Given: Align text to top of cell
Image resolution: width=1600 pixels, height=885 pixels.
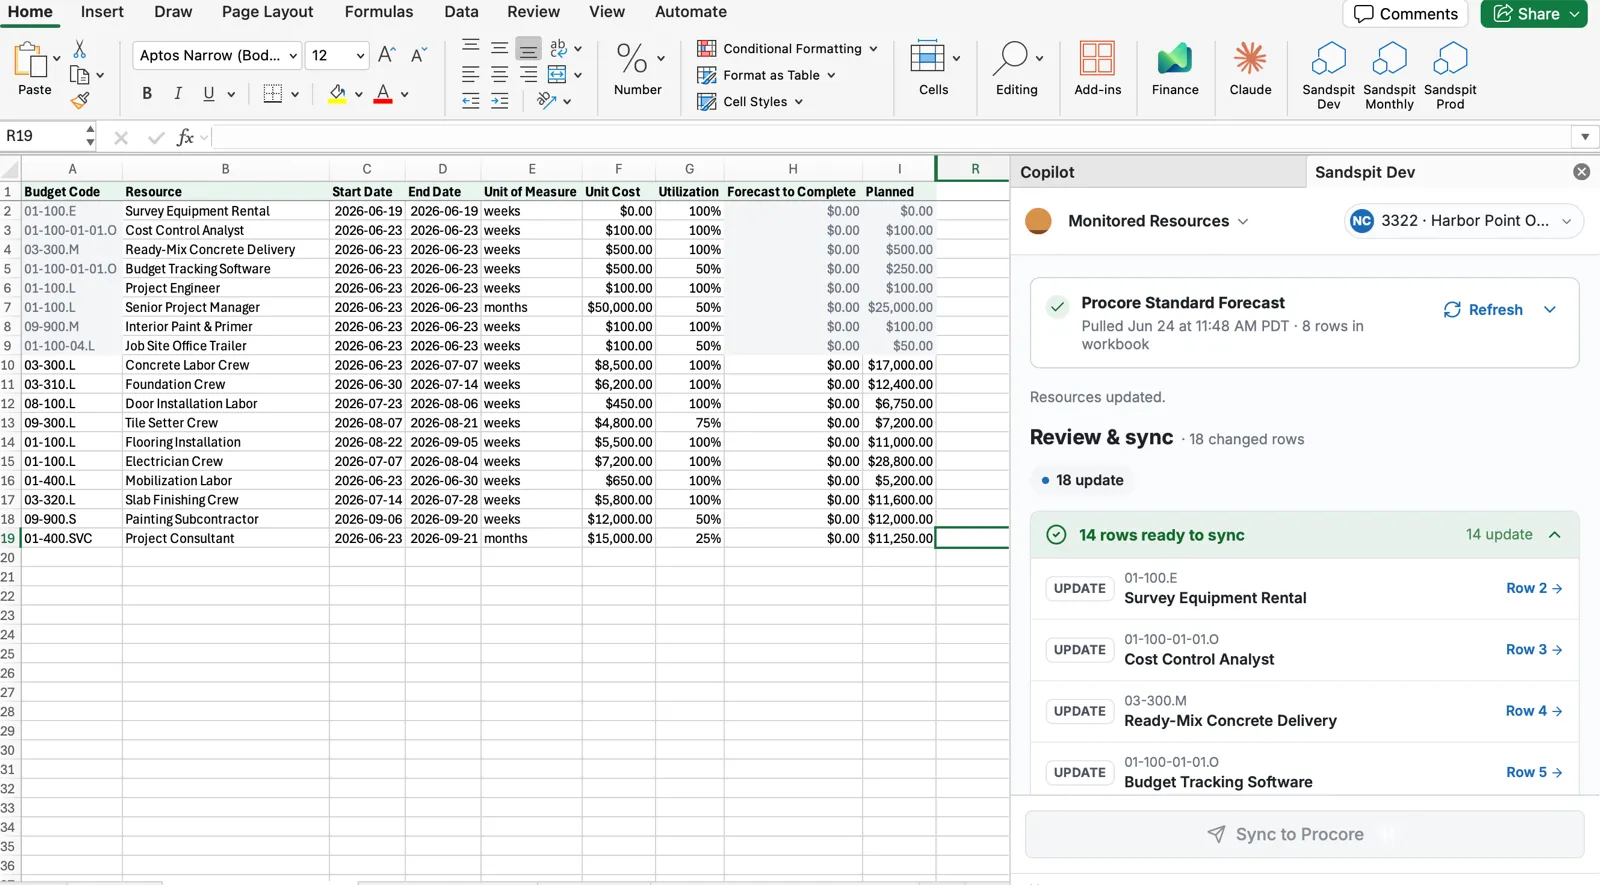Looking at the screenshot, I should tap(470, 46).
